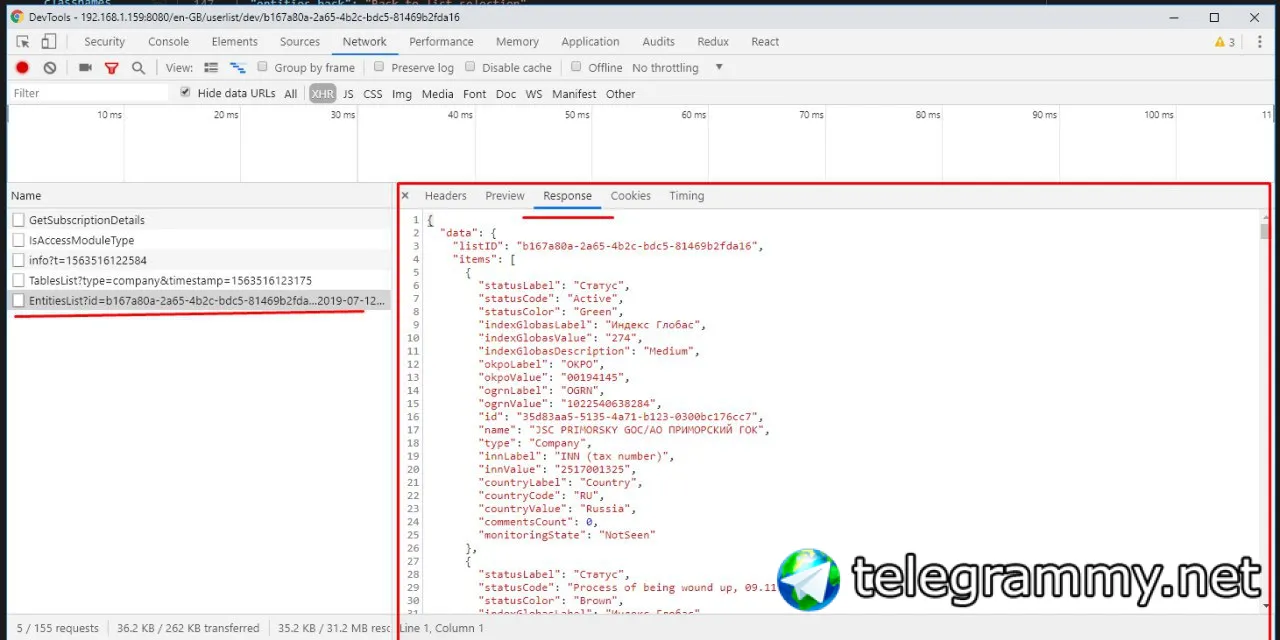This screenshot has height=640, width=1280.
Task: Click the Filter text input field
Action: (90, 93)
